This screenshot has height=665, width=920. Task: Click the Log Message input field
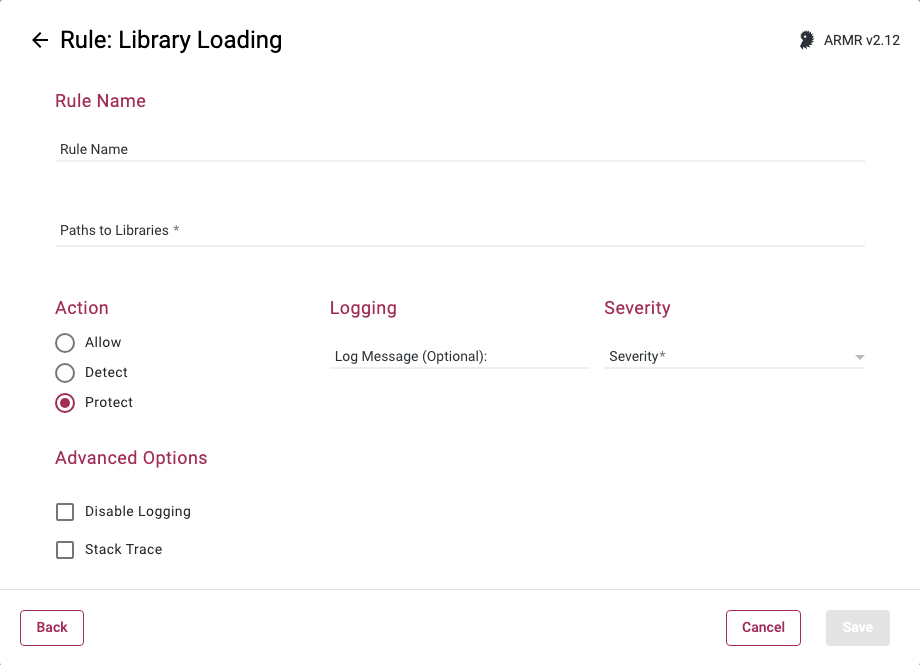(459, 356)
